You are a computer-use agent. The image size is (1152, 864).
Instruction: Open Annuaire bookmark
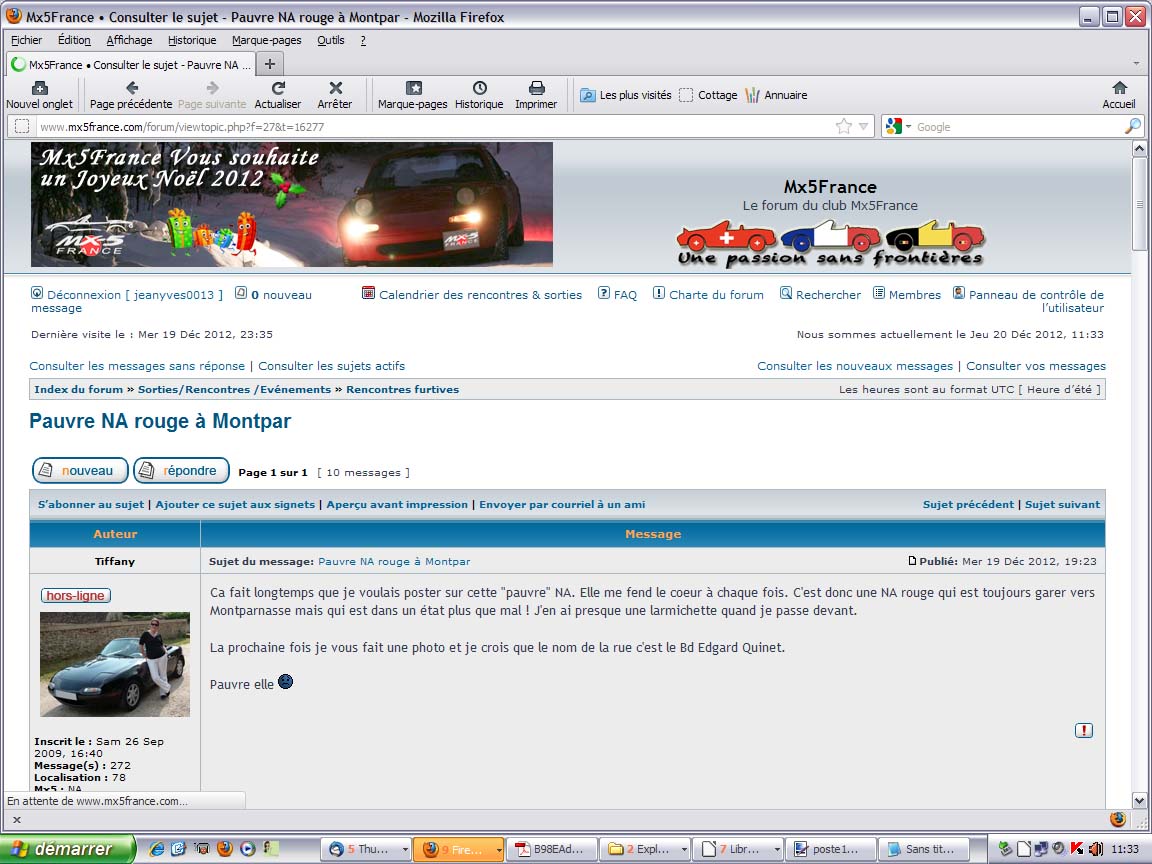pyautogui.click(x=776, y=95)
